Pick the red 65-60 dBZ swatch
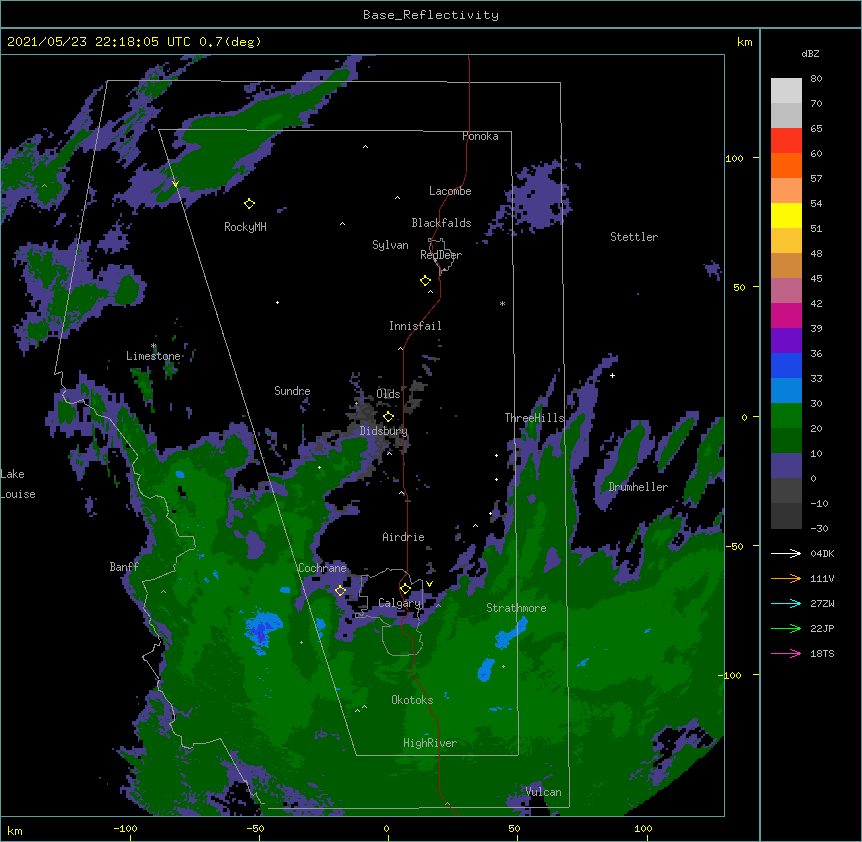Screen dimensions: 862x842 pos(786,141)
